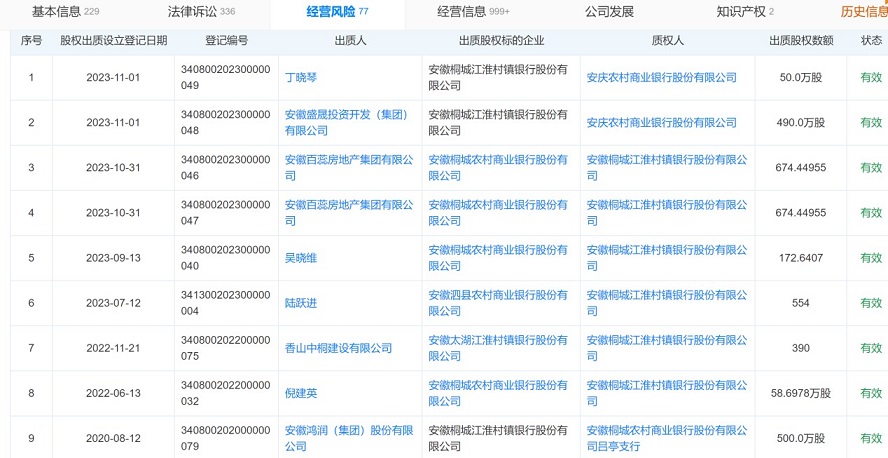Image resolution: width=888 pixels, height=458 pixels.
Task: Select registration number 341300202300000004
Action: (x=225, y=303)
